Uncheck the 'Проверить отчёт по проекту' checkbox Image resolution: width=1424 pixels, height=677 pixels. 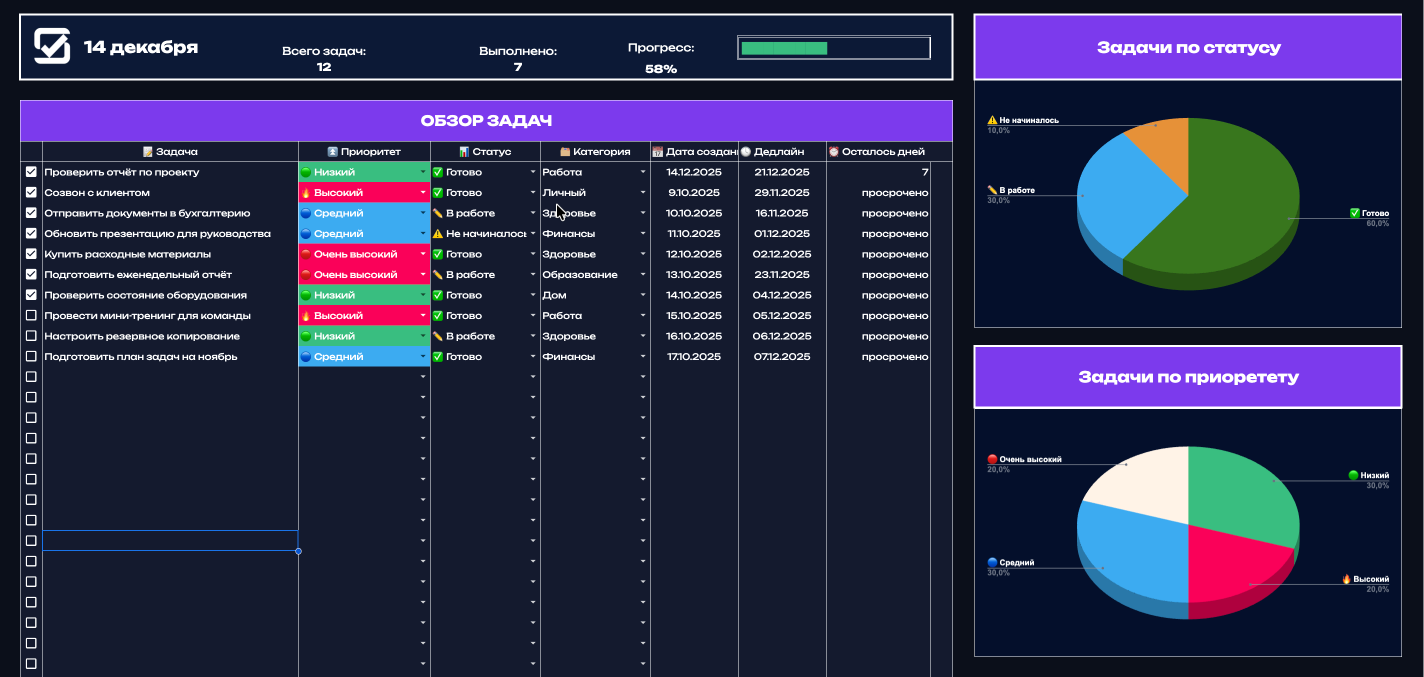tap(31, 172)
